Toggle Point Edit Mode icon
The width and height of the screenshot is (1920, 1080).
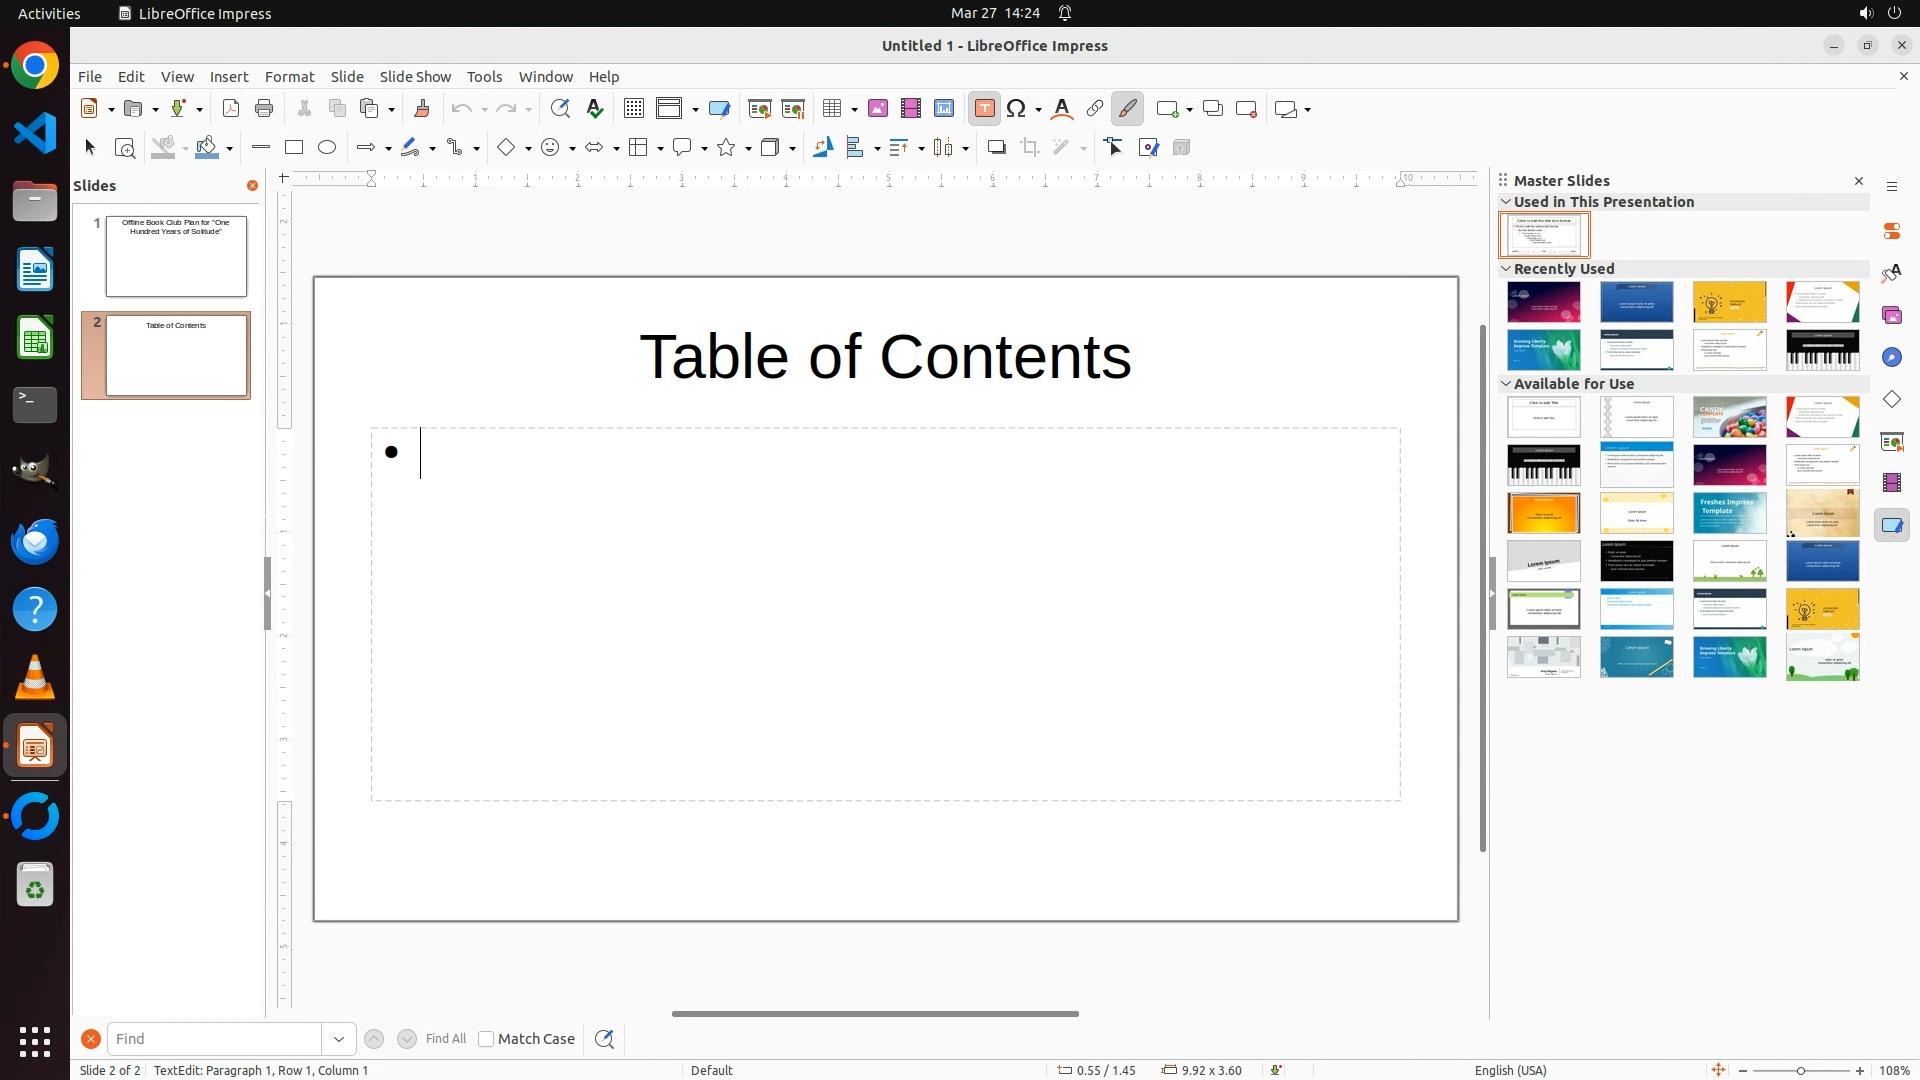click(1114, 148)
